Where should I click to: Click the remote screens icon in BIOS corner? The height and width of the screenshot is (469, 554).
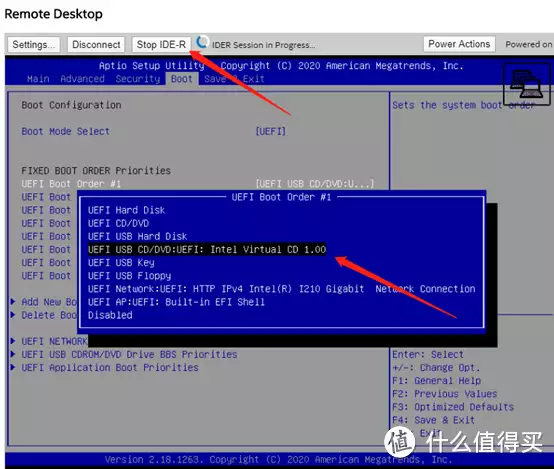tap(526, 84)
